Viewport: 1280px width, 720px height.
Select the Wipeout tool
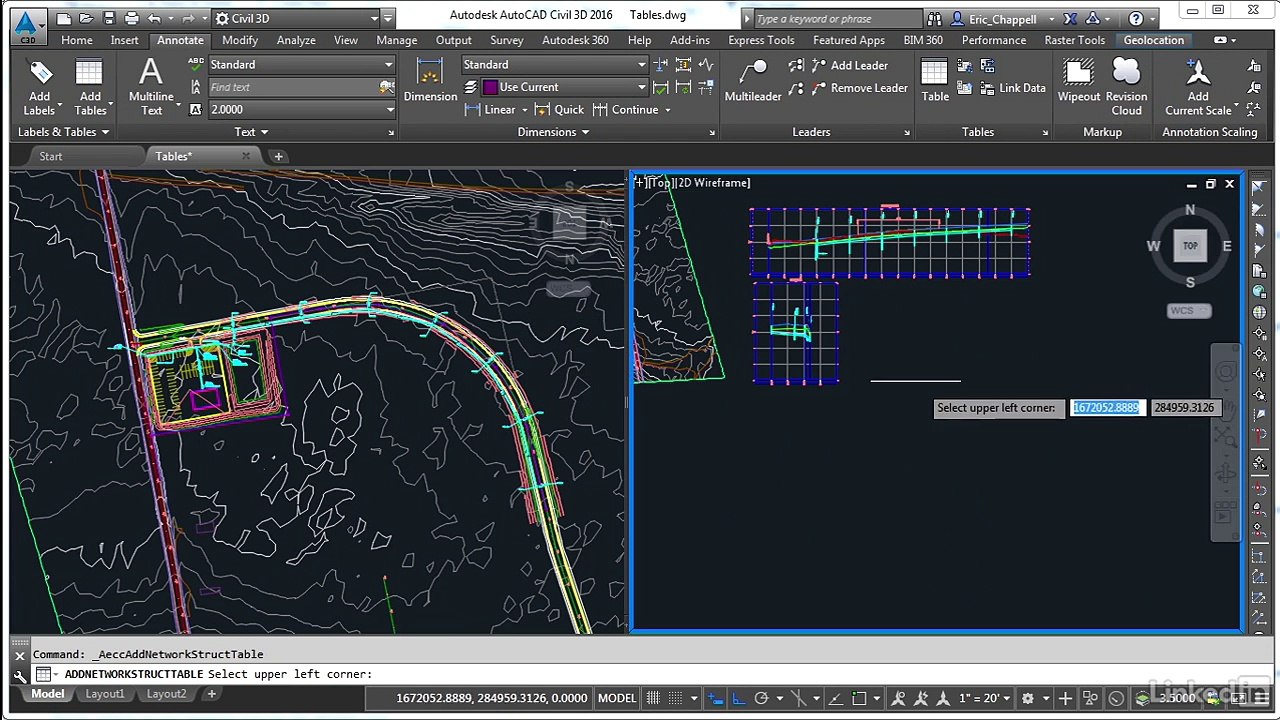1079,80
